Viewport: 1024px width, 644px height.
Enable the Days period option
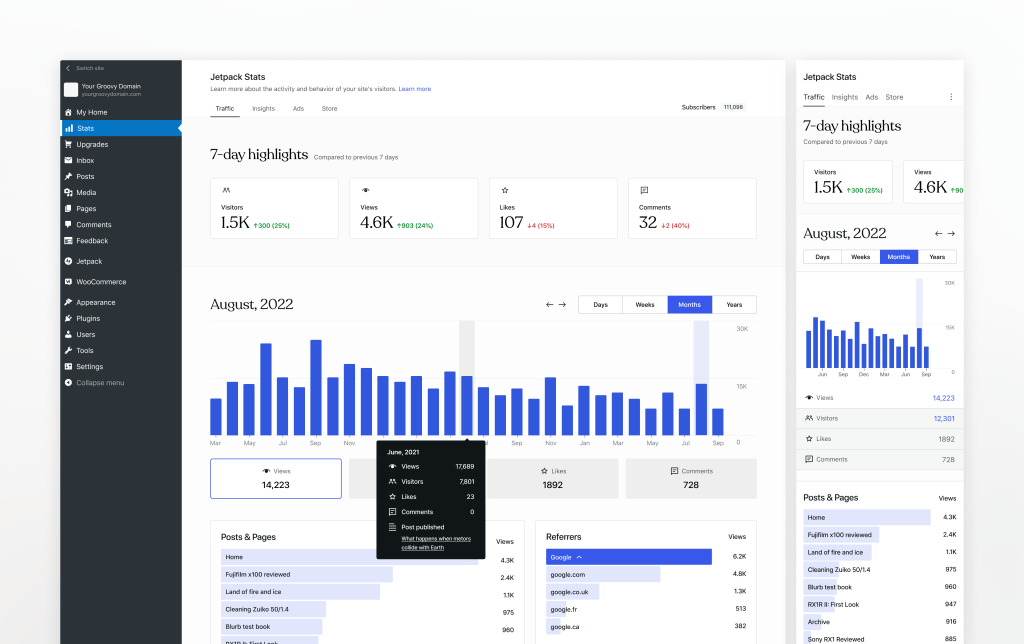tap(600, 304)
